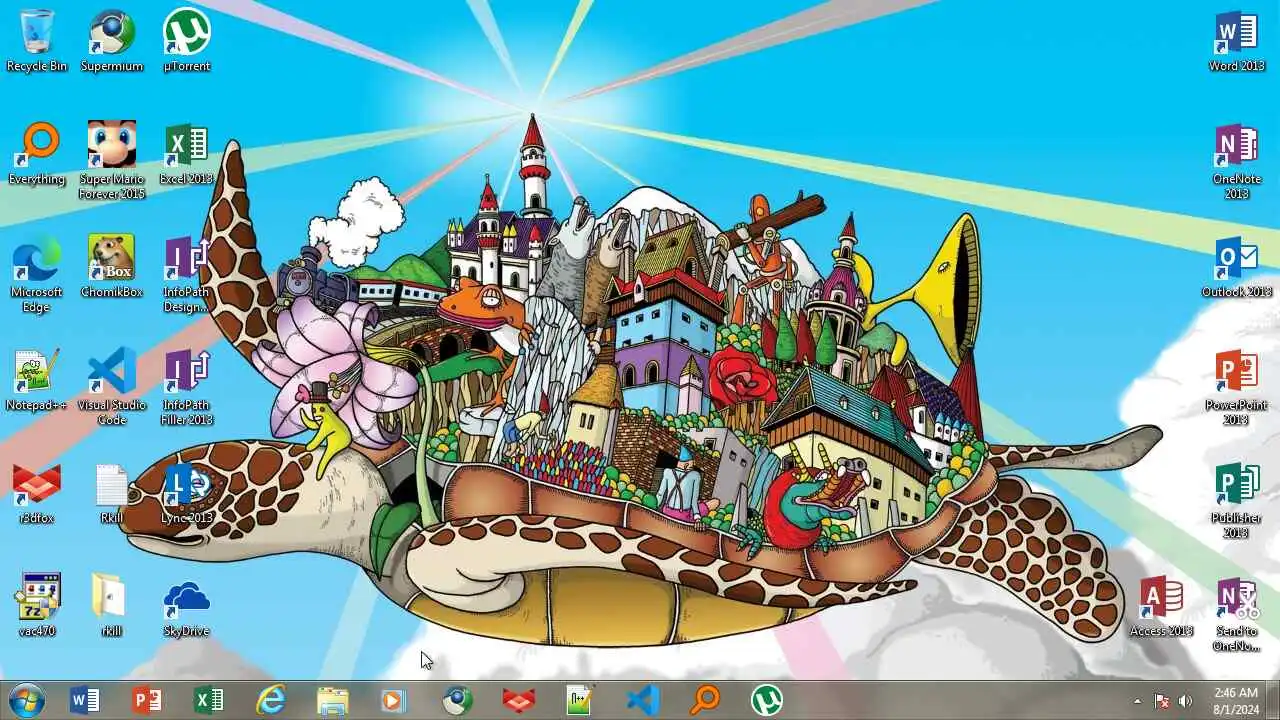Select the Send to OneNote shortcut
1280x720 pixels.
[x=1237, y=612]
